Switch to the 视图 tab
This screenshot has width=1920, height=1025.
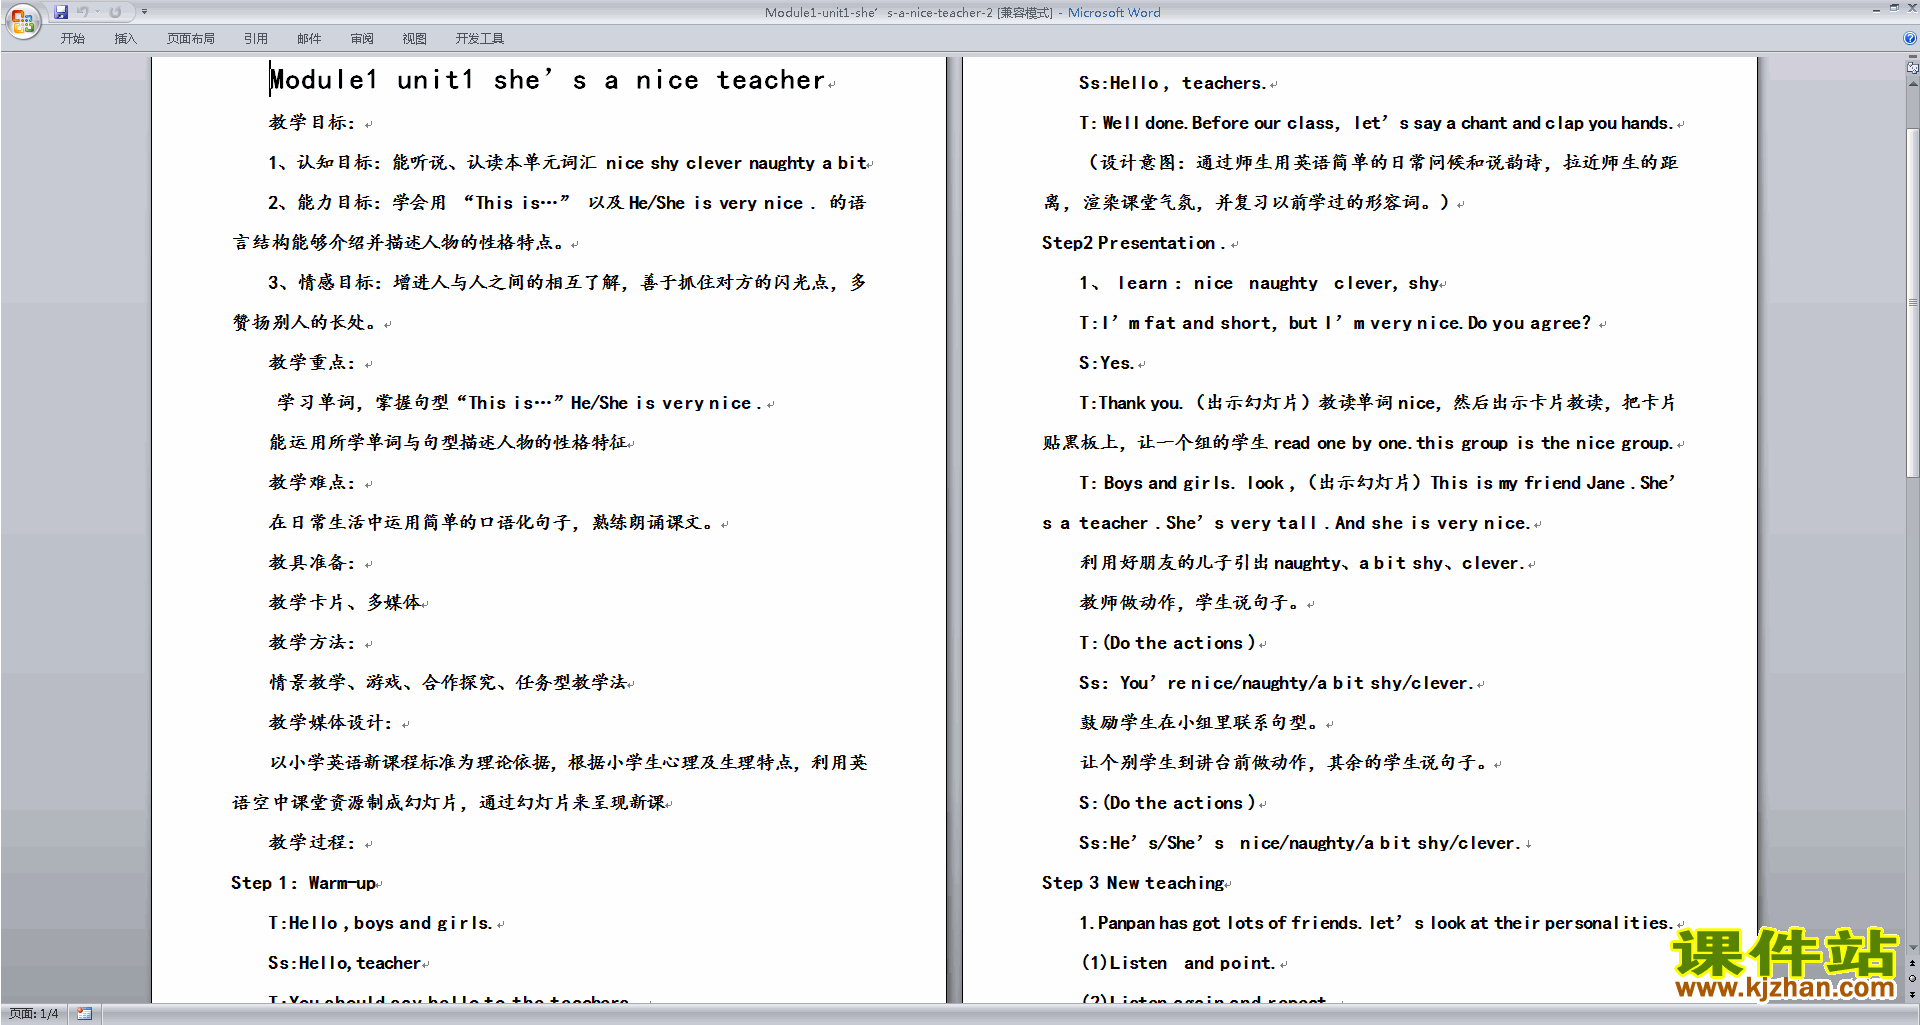[x=415, y=38]
